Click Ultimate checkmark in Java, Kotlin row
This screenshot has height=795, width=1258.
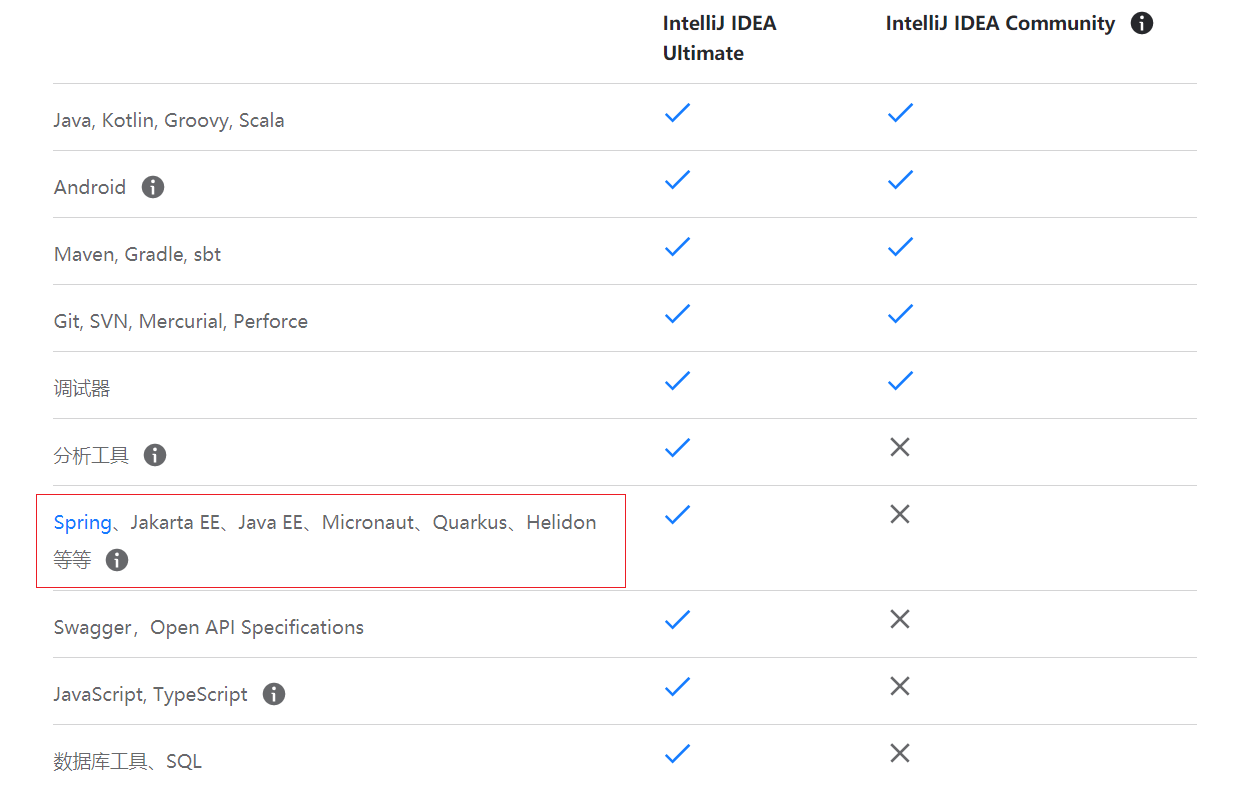(x=678, y=113)
